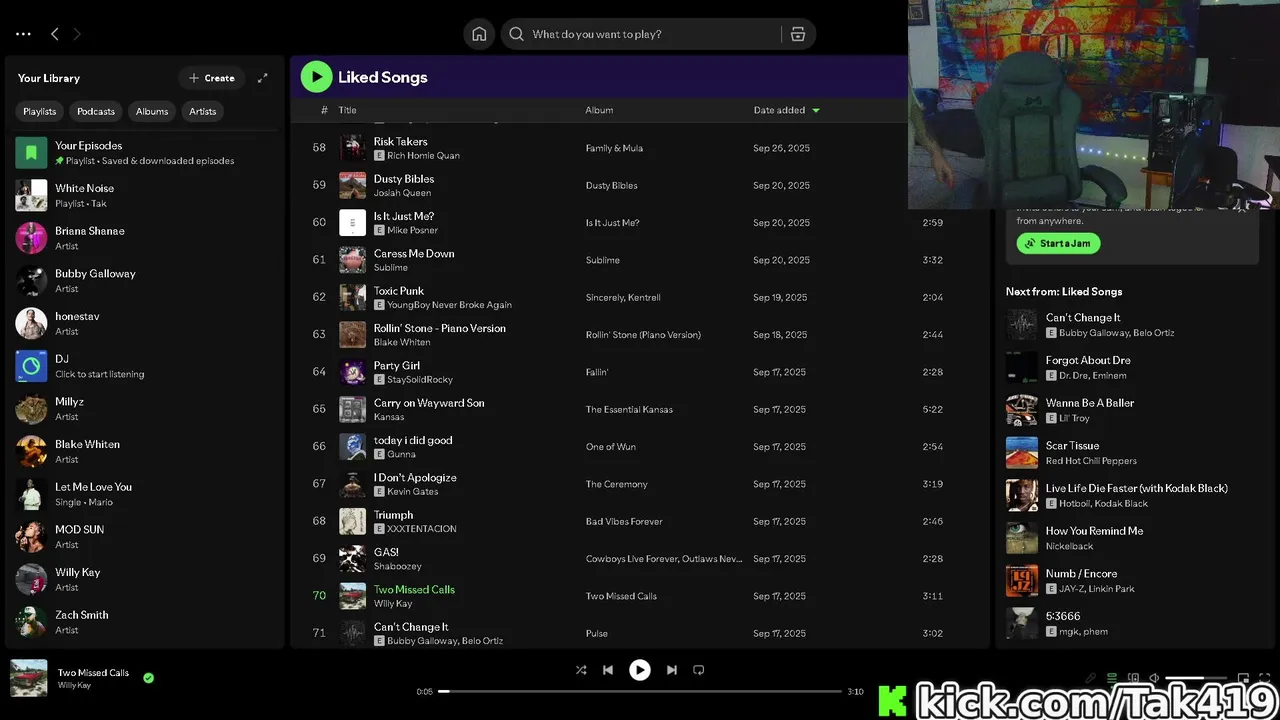Filter library by Albums
1280x720 pixels.
(152, 111)
